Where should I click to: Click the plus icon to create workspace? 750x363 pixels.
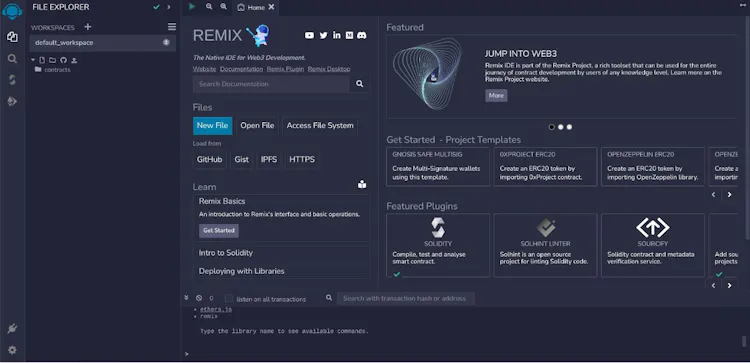88,27
